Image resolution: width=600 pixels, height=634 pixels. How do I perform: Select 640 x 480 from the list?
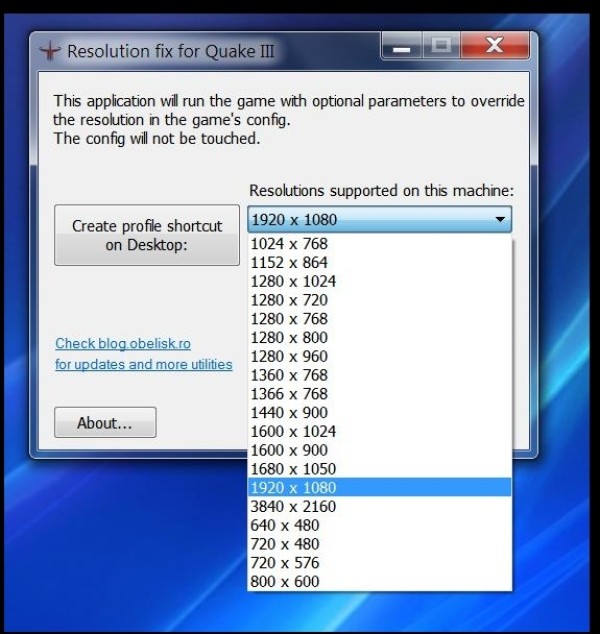(379, 525)
